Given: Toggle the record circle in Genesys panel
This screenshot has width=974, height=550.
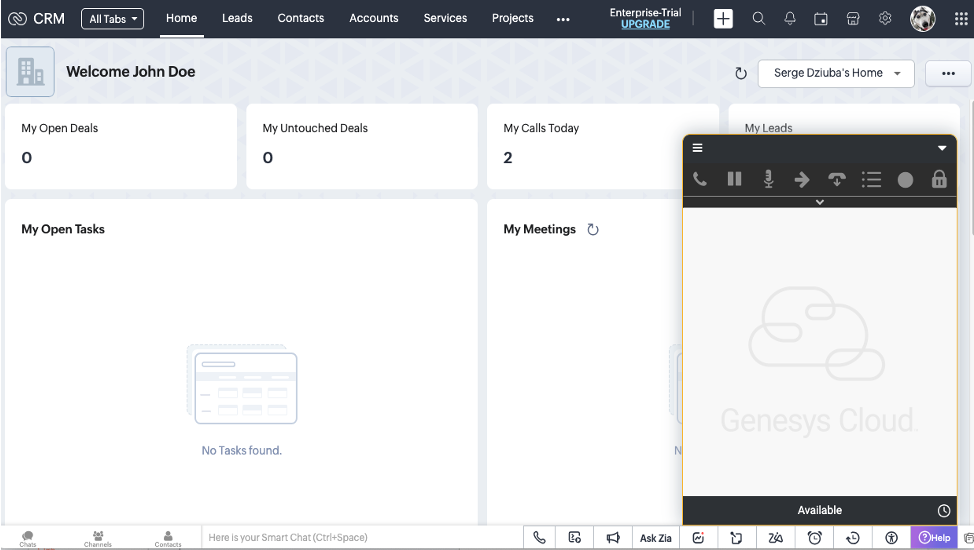Looking at the screenshot, I should click(905, 180).
